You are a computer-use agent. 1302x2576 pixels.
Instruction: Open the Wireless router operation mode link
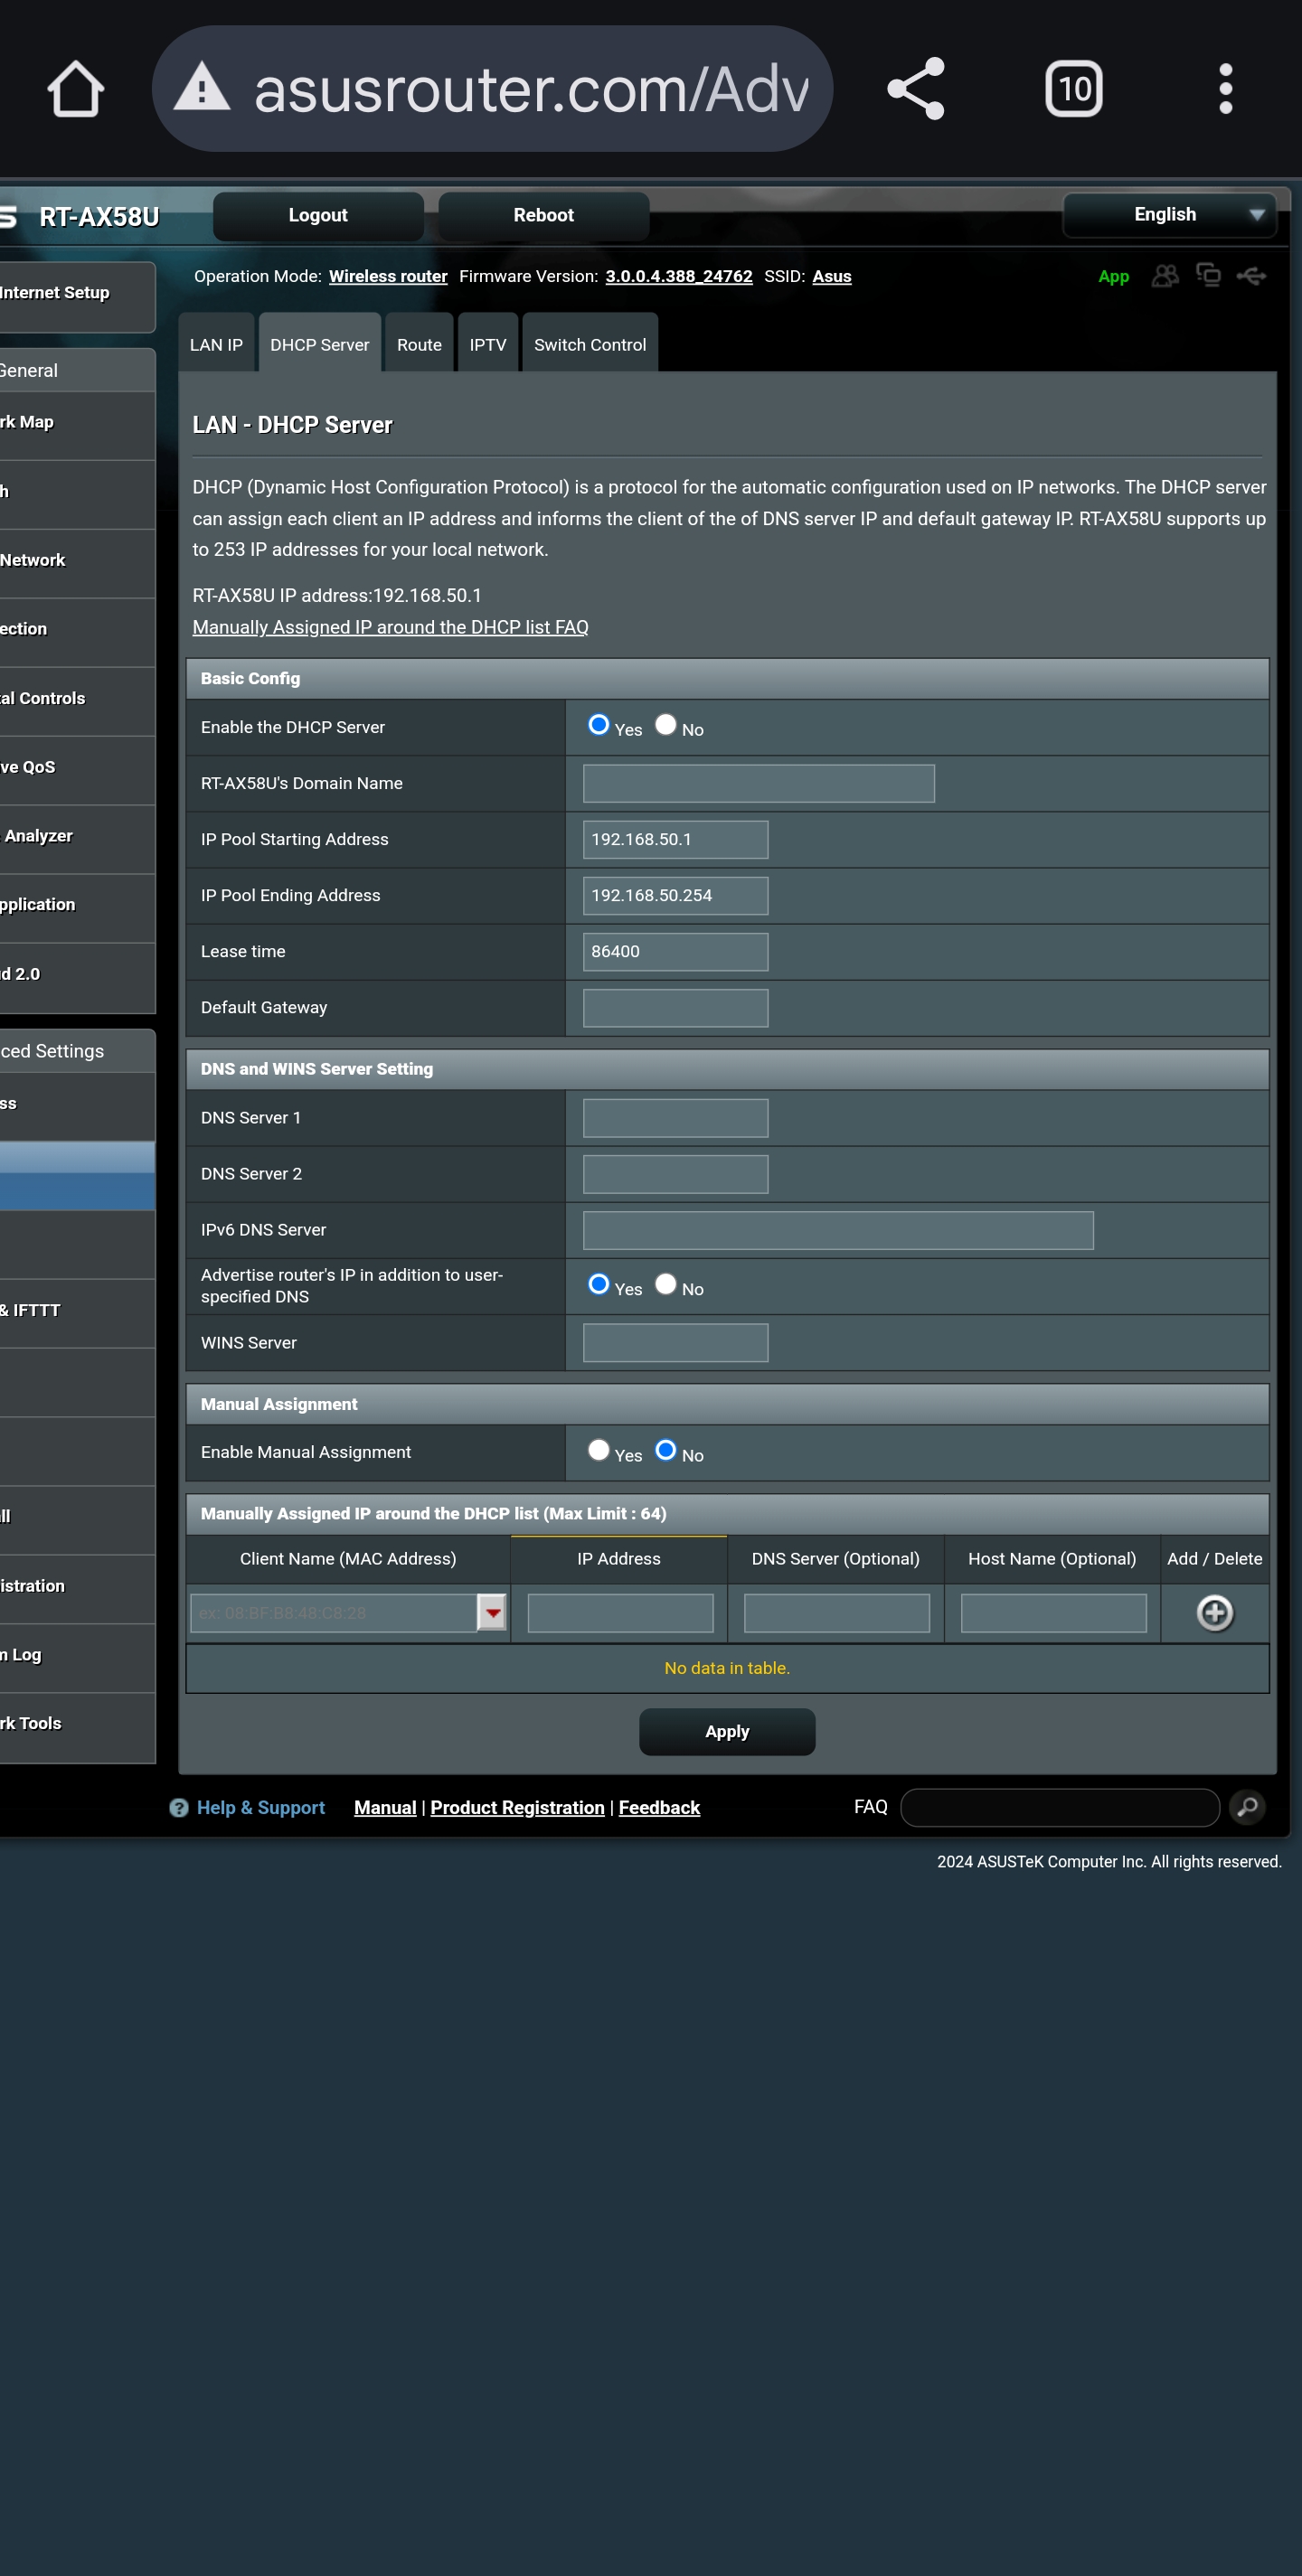(388, 276)
